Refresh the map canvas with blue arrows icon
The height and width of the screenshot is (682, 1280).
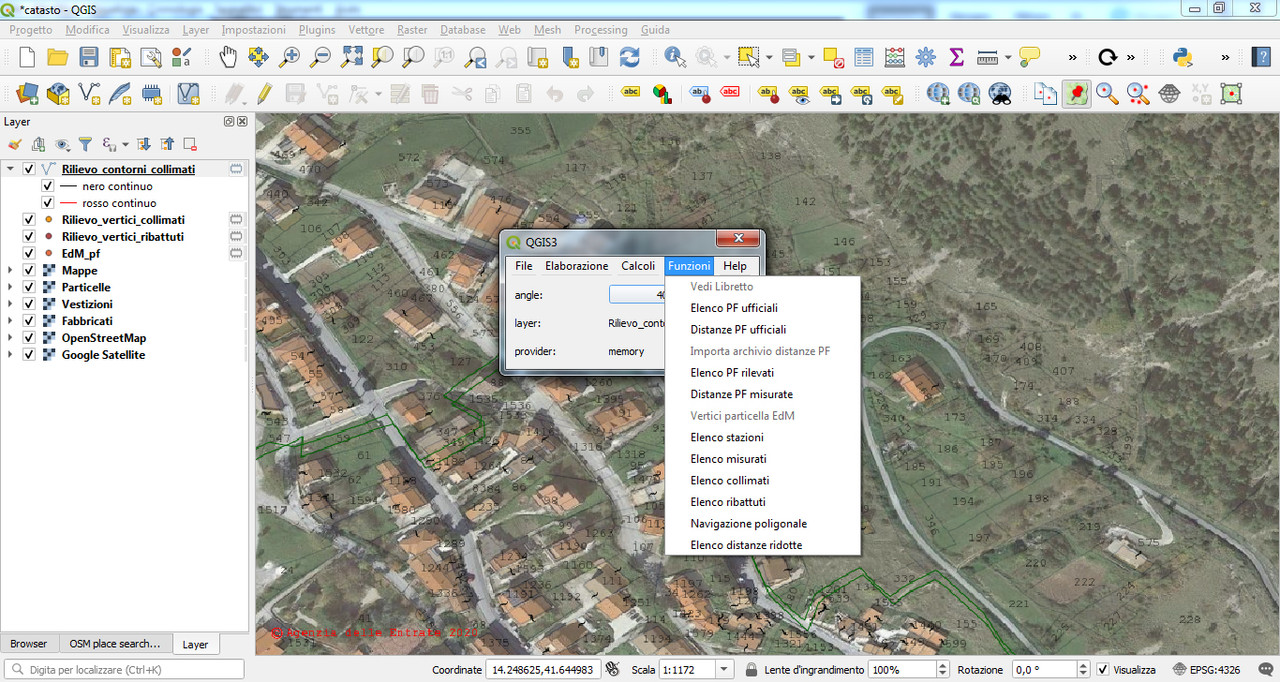(x=629, y=57)
